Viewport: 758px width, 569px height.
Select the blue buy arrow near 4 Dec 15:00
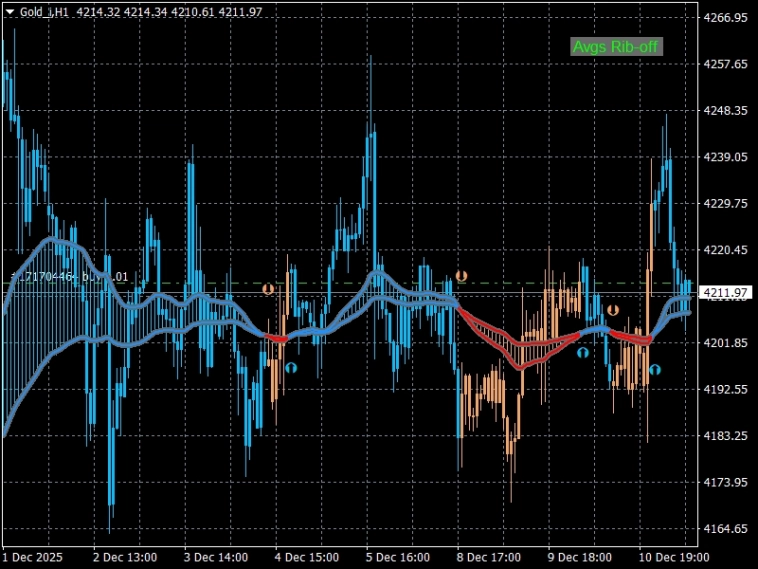coord(291,368)
